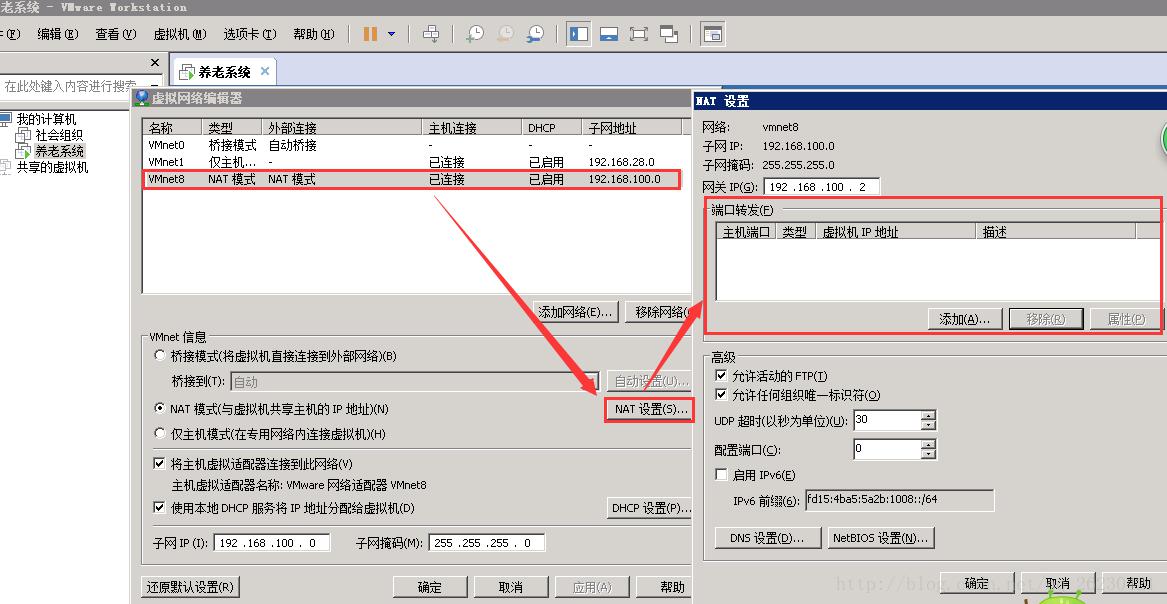Select 社会组织 in the library tree
The width and height of the screenshot is (1167, 604).
click(x=59, y=135)
